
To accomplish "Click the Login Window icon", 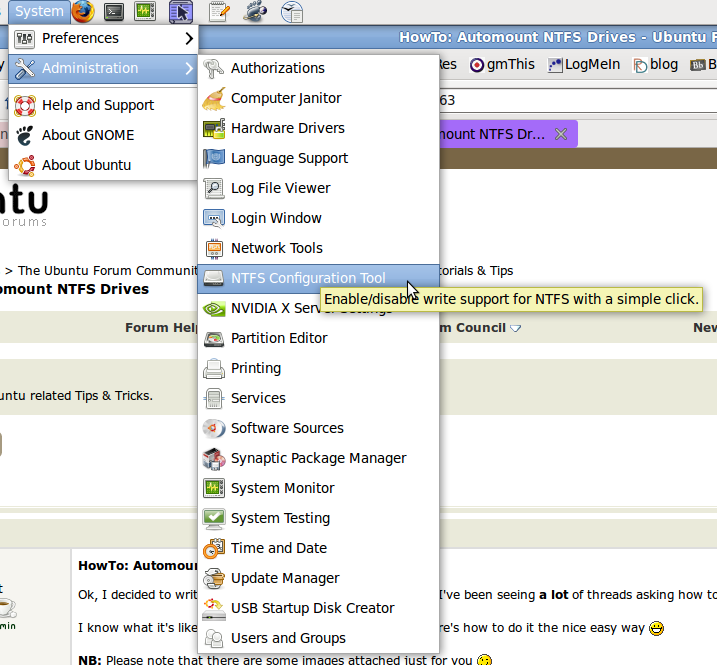I will (214, 218).
